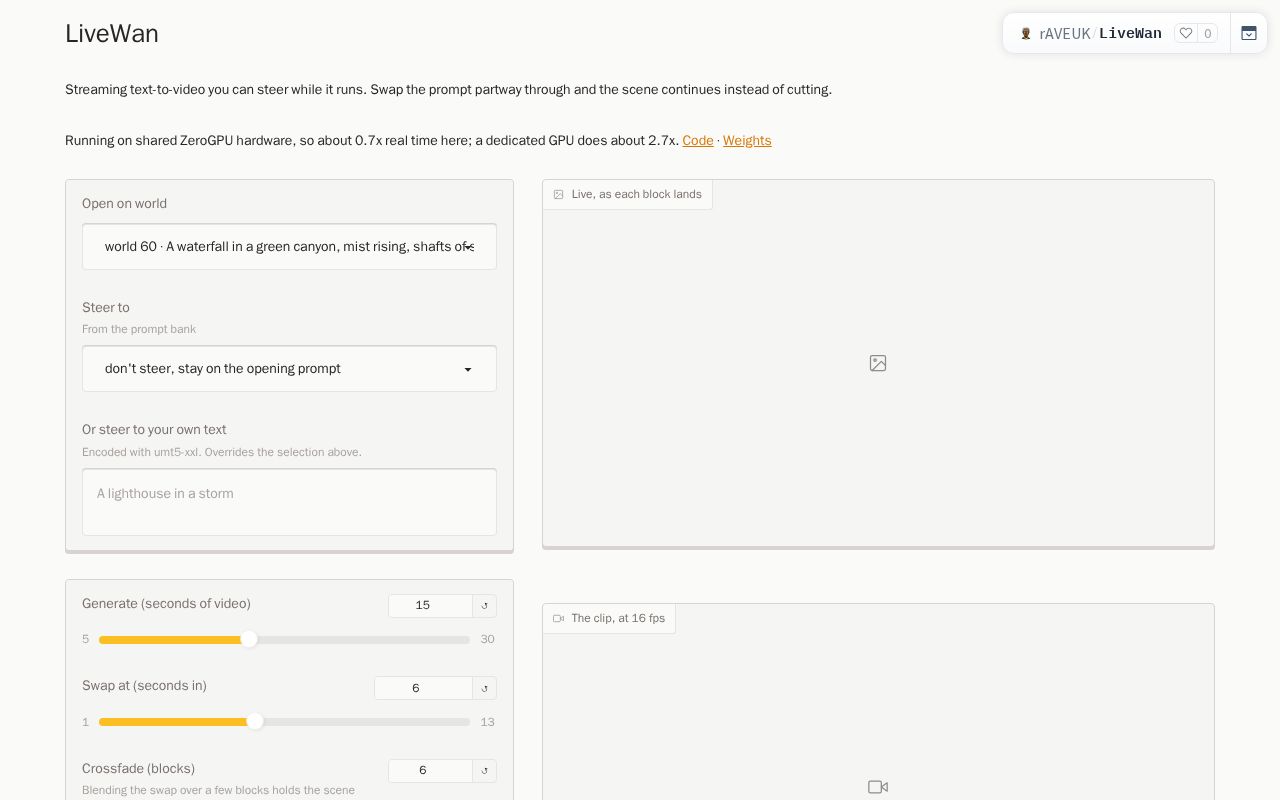Adjust the Generate seconds of video slider
This screenshot has height=800, width=1280.
[284, 639]
